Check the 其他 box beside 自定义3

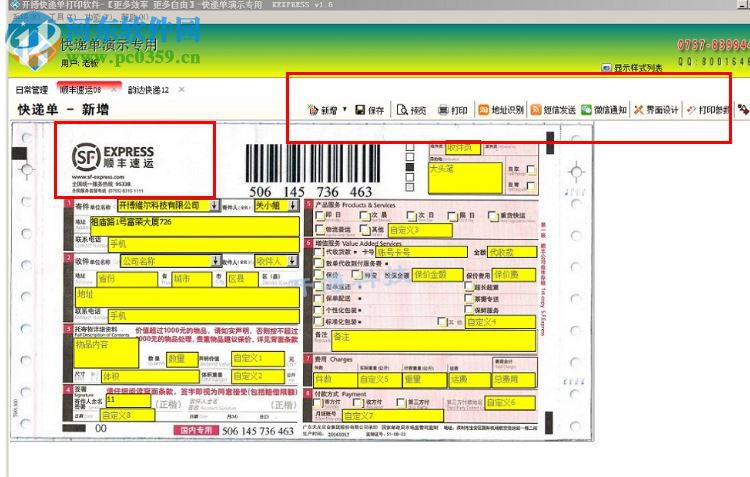coord(364,230)
